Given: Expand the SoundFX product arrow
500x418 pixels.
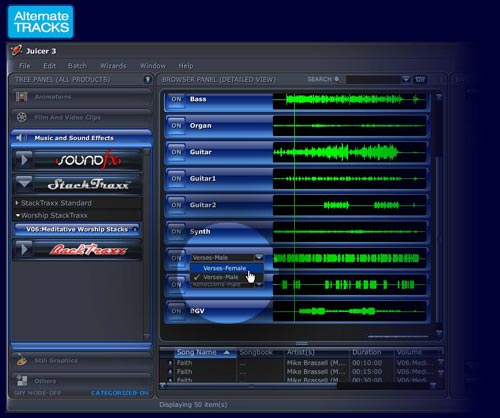Looking at the screenshot, I should [23, 160].
